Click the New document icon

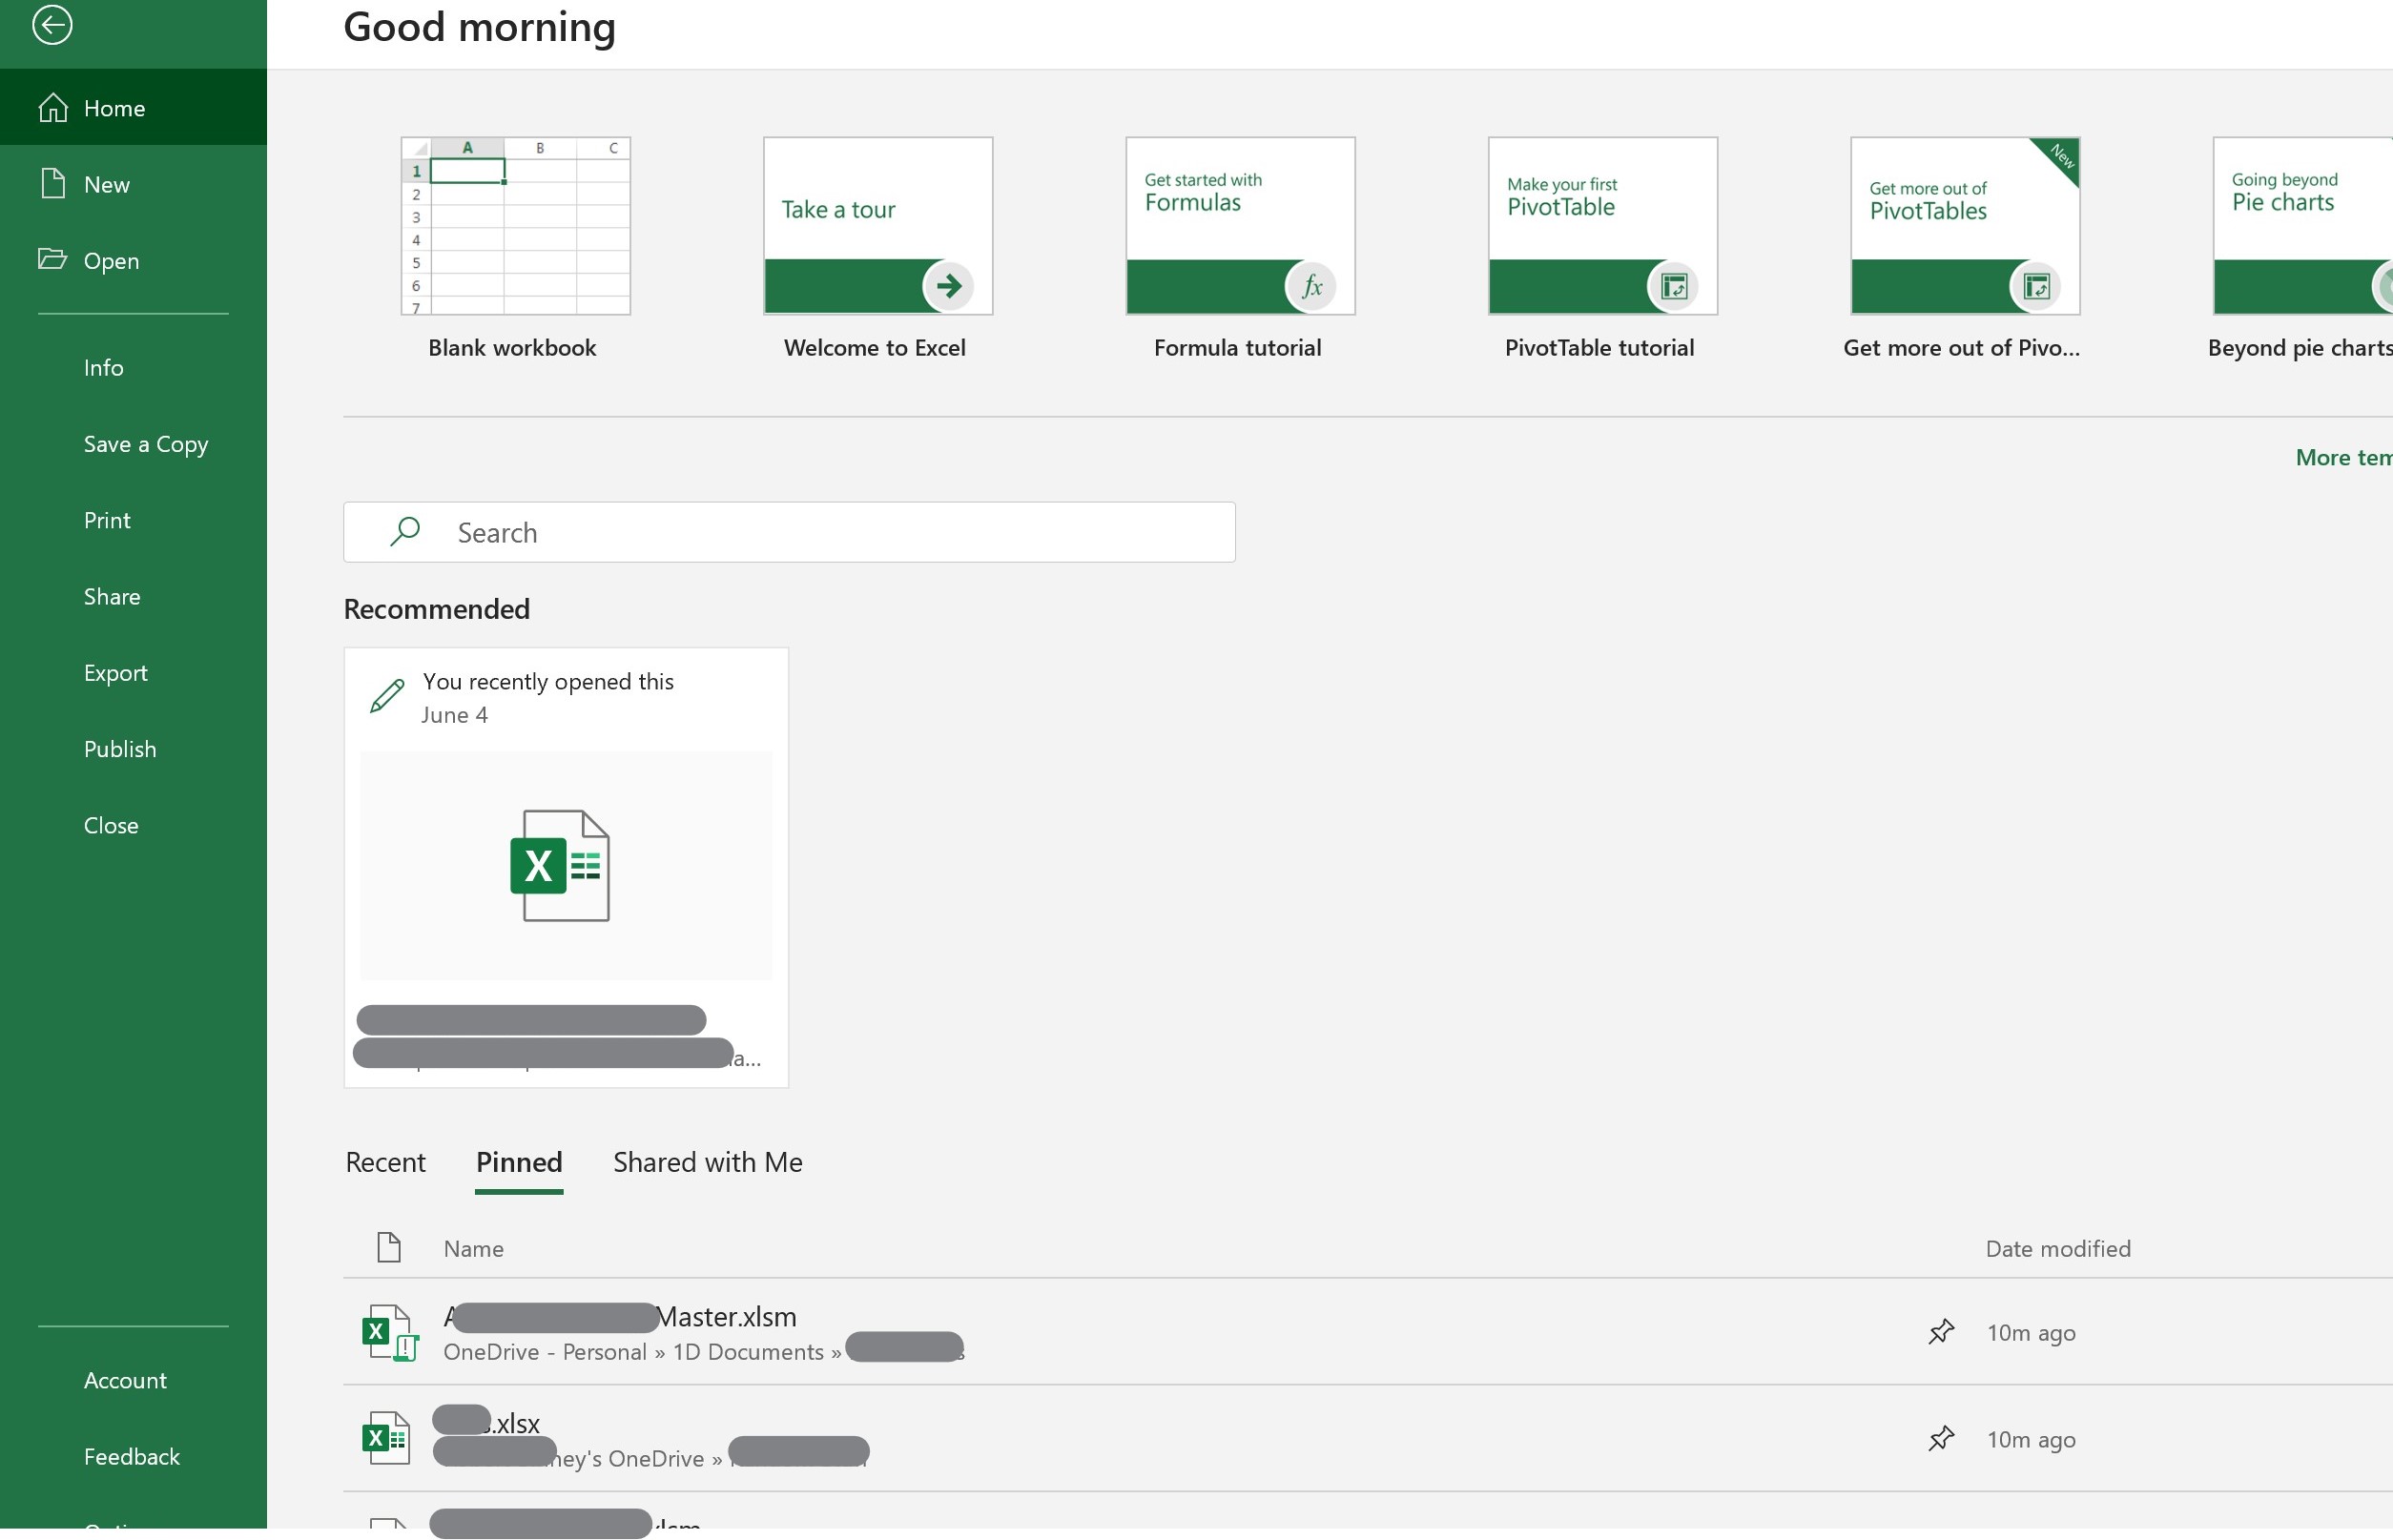53,184
